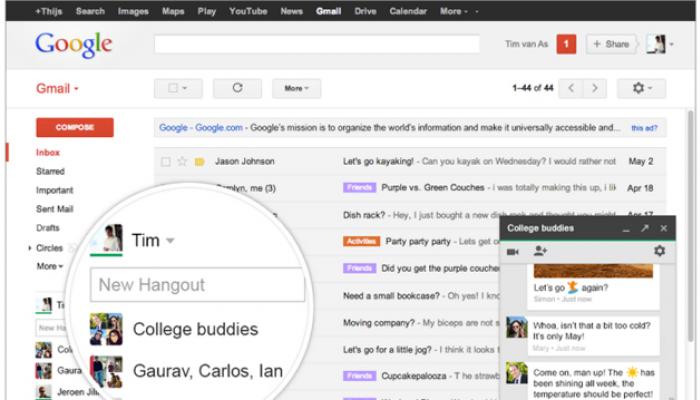The height and width of the screenshot is (400, 700).
Task: Click Jeroen's avatar in chat list
Action: click(x=43, y=392)
